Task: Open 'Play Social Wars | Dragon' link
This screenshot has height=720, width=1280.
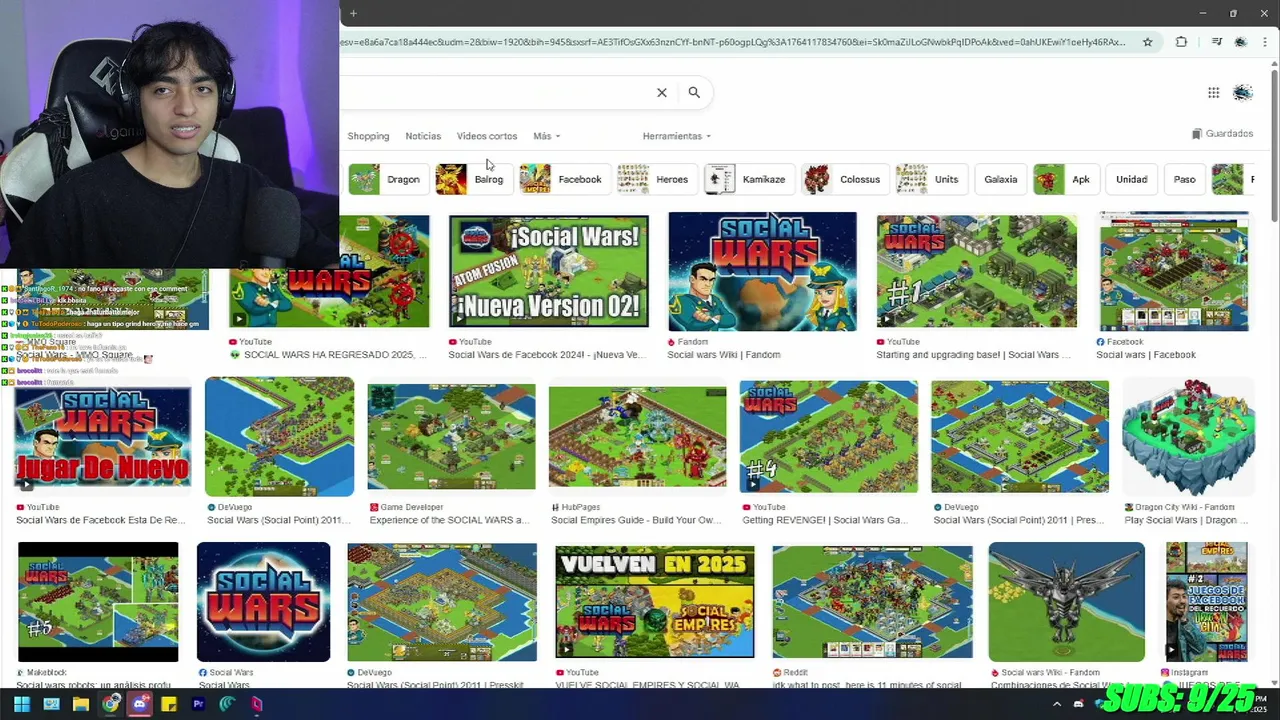Action: [x=1186, y=520]
